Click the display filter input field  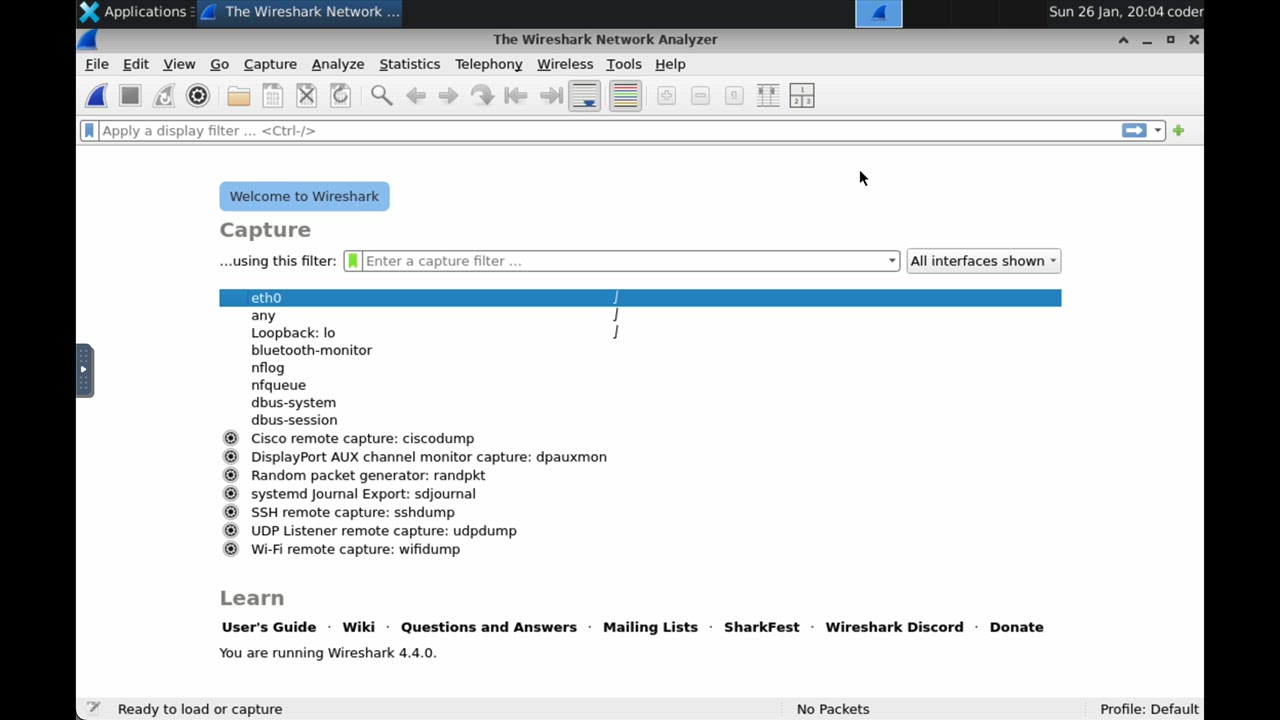tap(610, 131)
